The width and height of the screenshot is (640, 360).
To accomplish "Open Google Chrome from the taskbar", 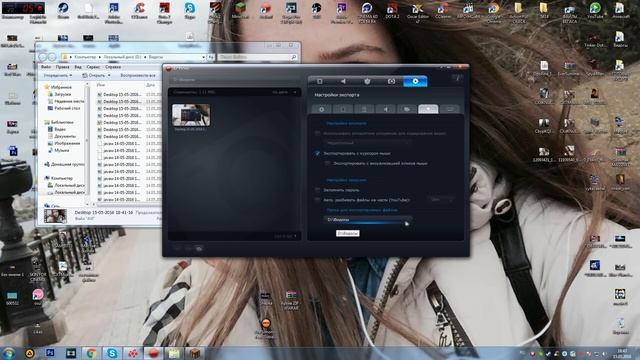I will coord(91,353).
